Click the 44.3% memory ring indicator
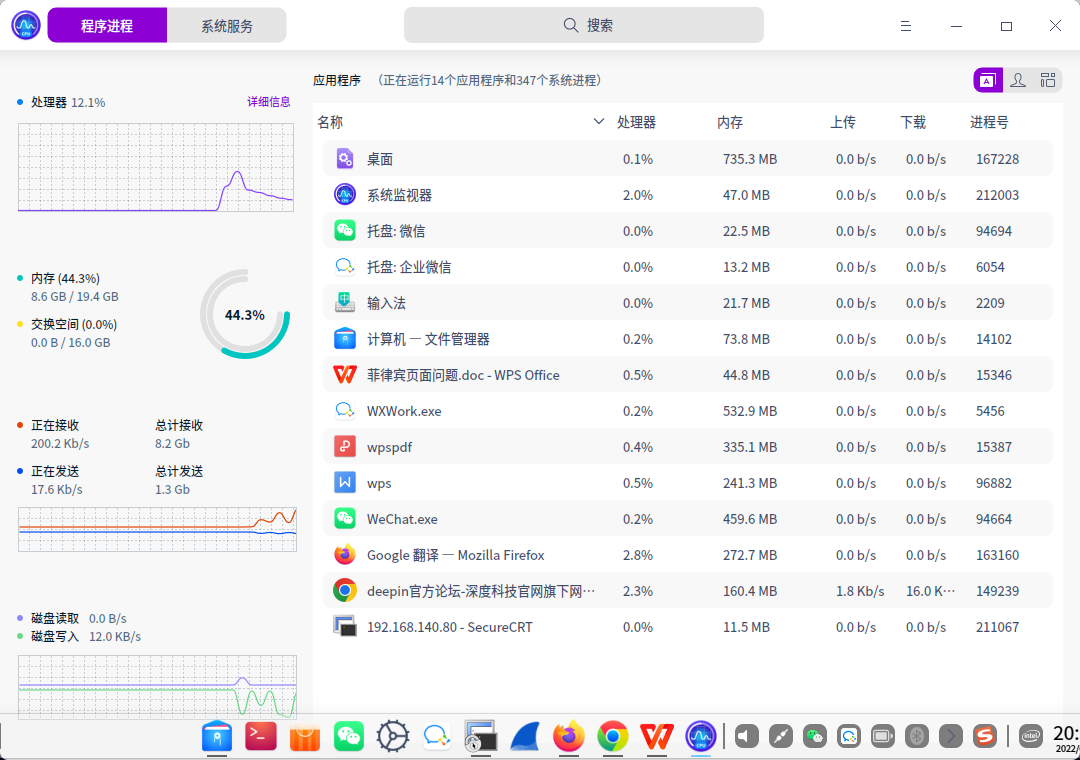This screenshot has height=760, width=1080. (245, 314)
